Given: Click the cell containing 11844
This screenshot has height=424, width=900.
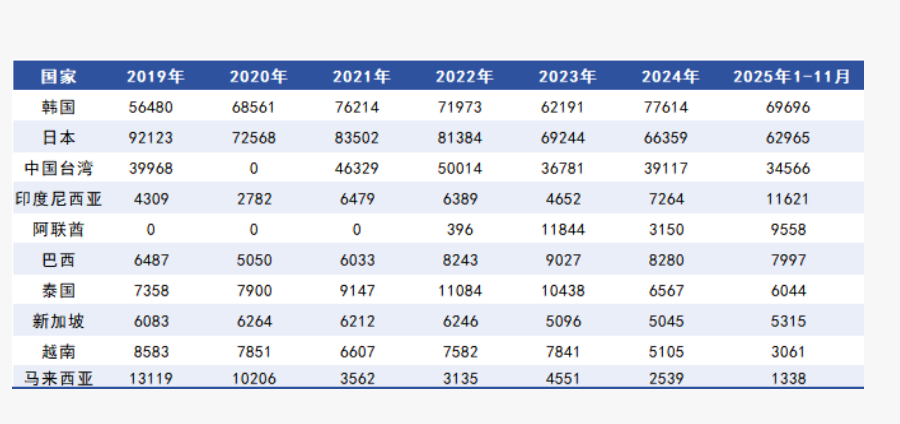Looking at the screenshot, I should click(561, 229).
